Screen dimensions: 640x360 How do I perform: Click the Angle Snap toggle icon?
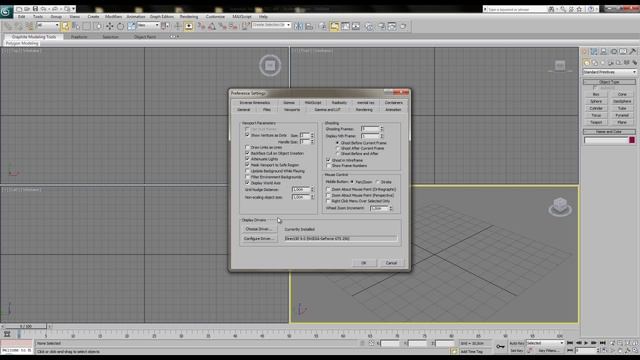pos(212,26)
